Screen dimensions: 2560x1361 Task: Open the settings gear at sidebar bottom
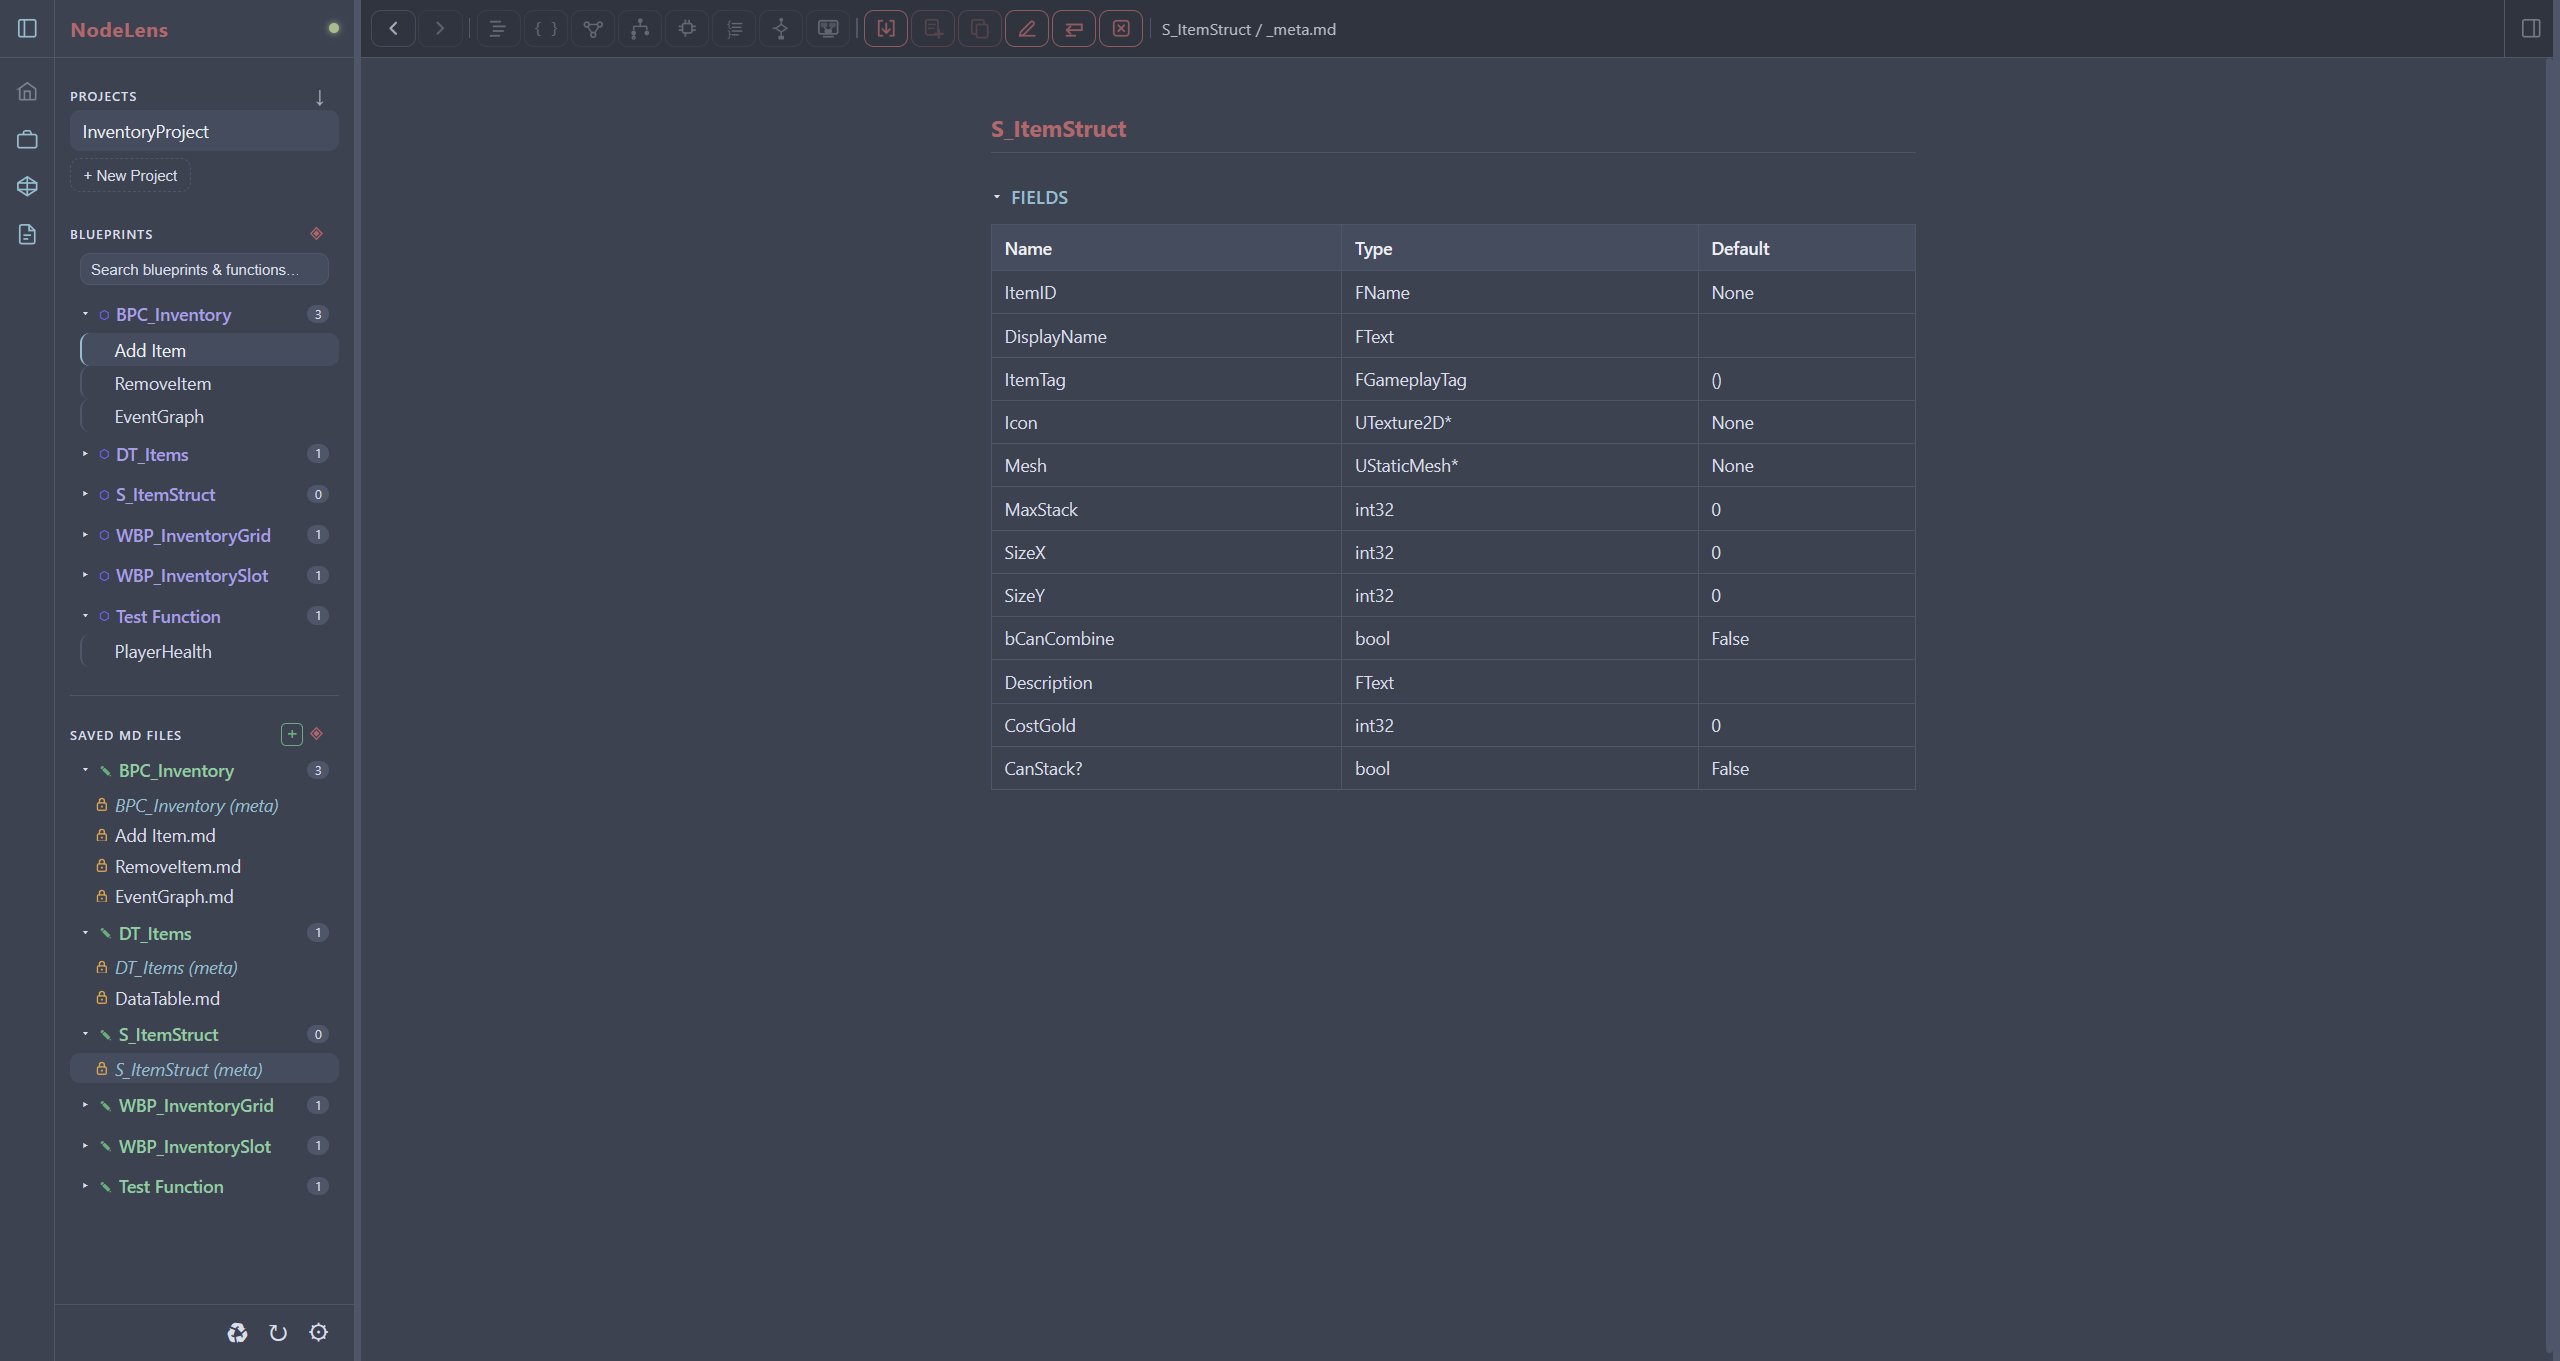click(x=319, y=1332)
